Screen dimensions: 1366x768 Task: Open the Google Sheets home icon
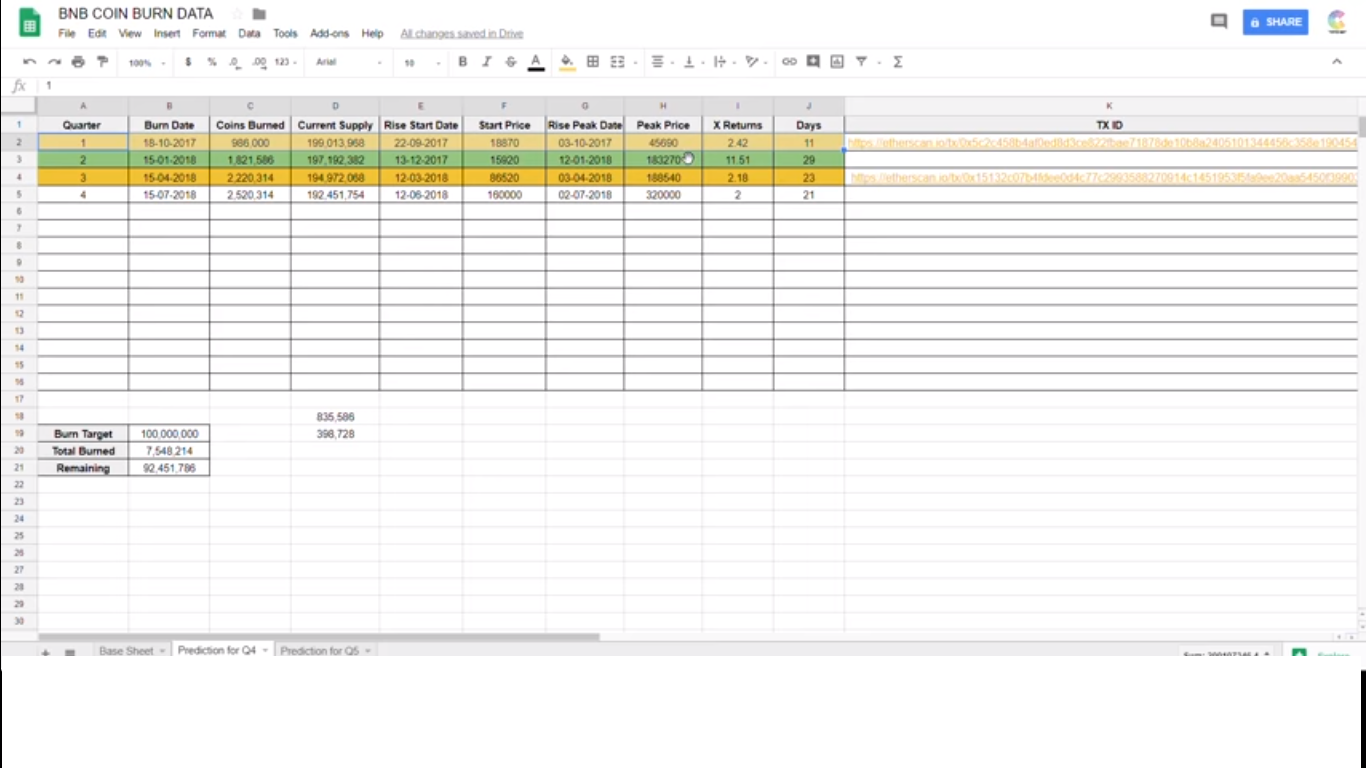[x=30, y=22]
